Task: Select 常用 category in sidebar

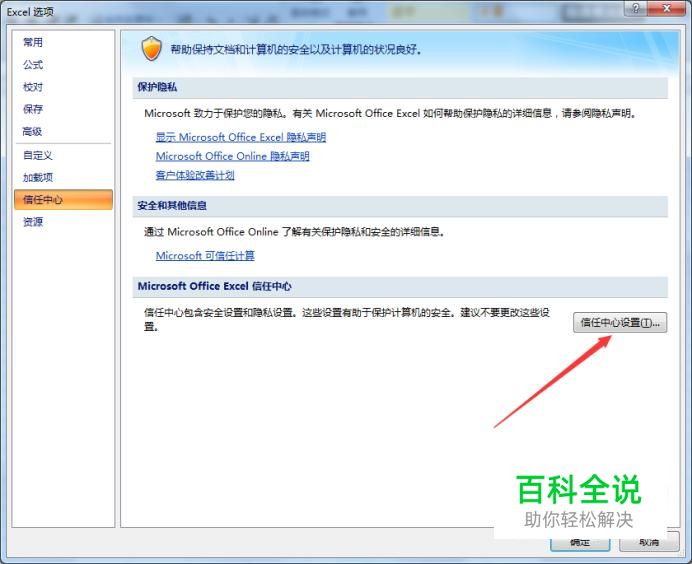Action: (x=33, y=42)
